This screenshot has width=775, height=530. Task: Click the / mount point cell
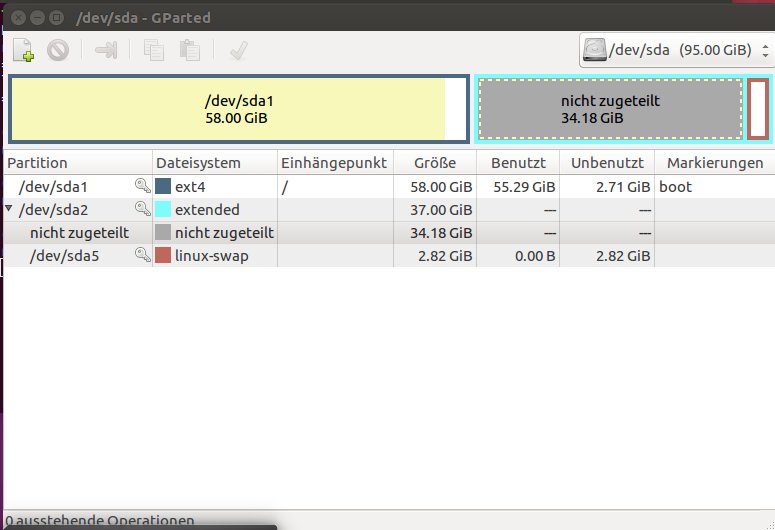tap(285, 187)
